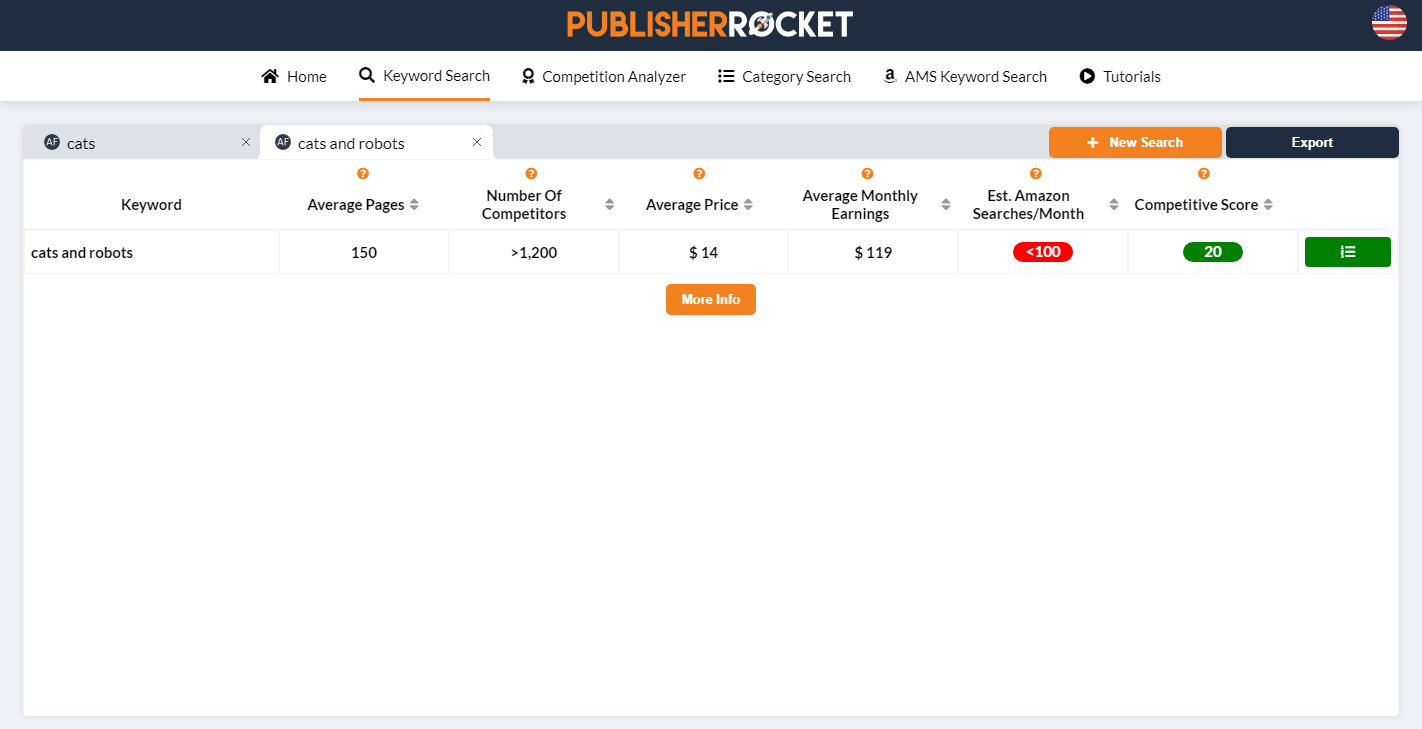Show help for Competitive Score column
The width and height of the screenshot is (1422, 729).
coord(1203,174)
